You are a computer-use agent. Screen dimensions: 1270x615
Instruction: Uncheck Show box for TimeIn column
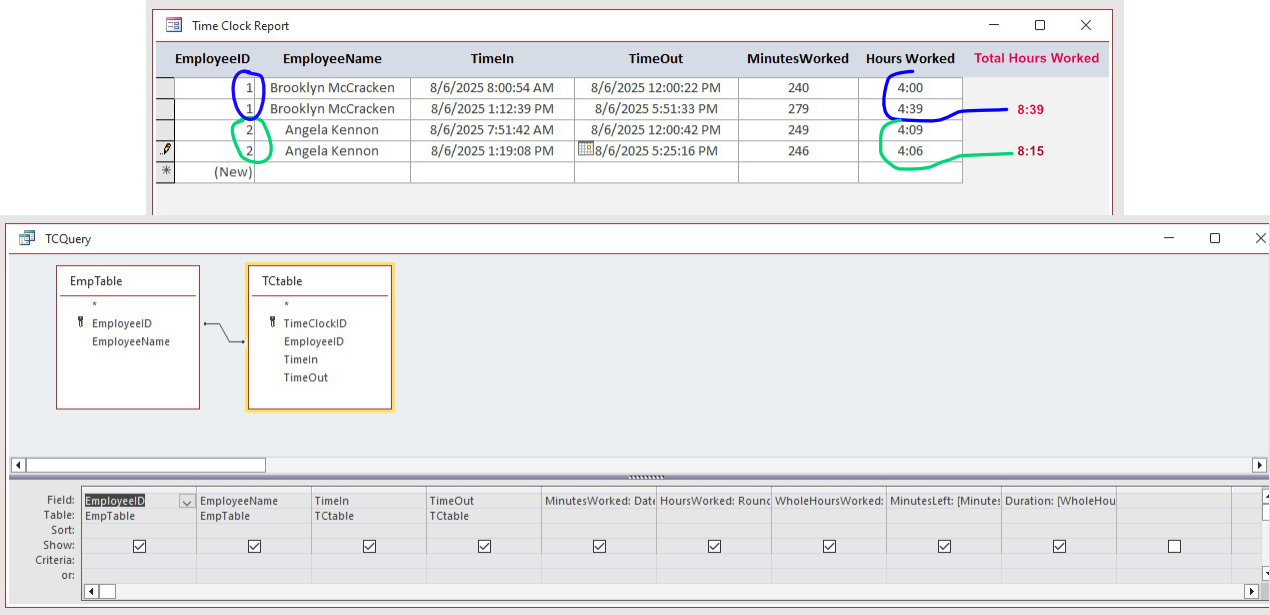pyautogui.click(x=369, y=546)
